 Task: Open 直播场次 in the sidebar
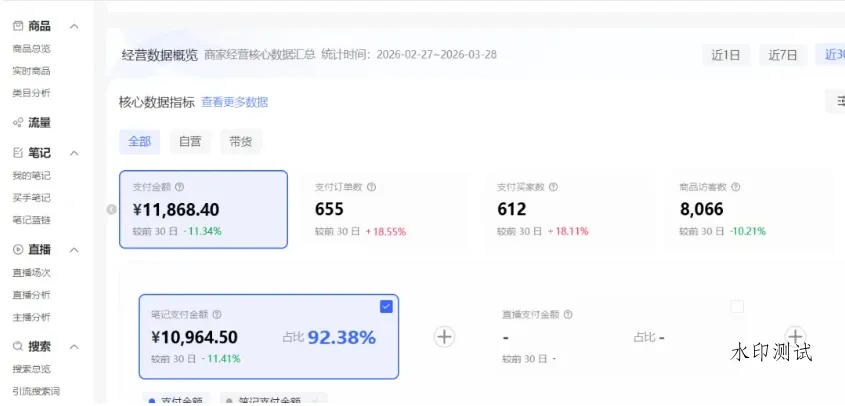click(x=31, y=273)
